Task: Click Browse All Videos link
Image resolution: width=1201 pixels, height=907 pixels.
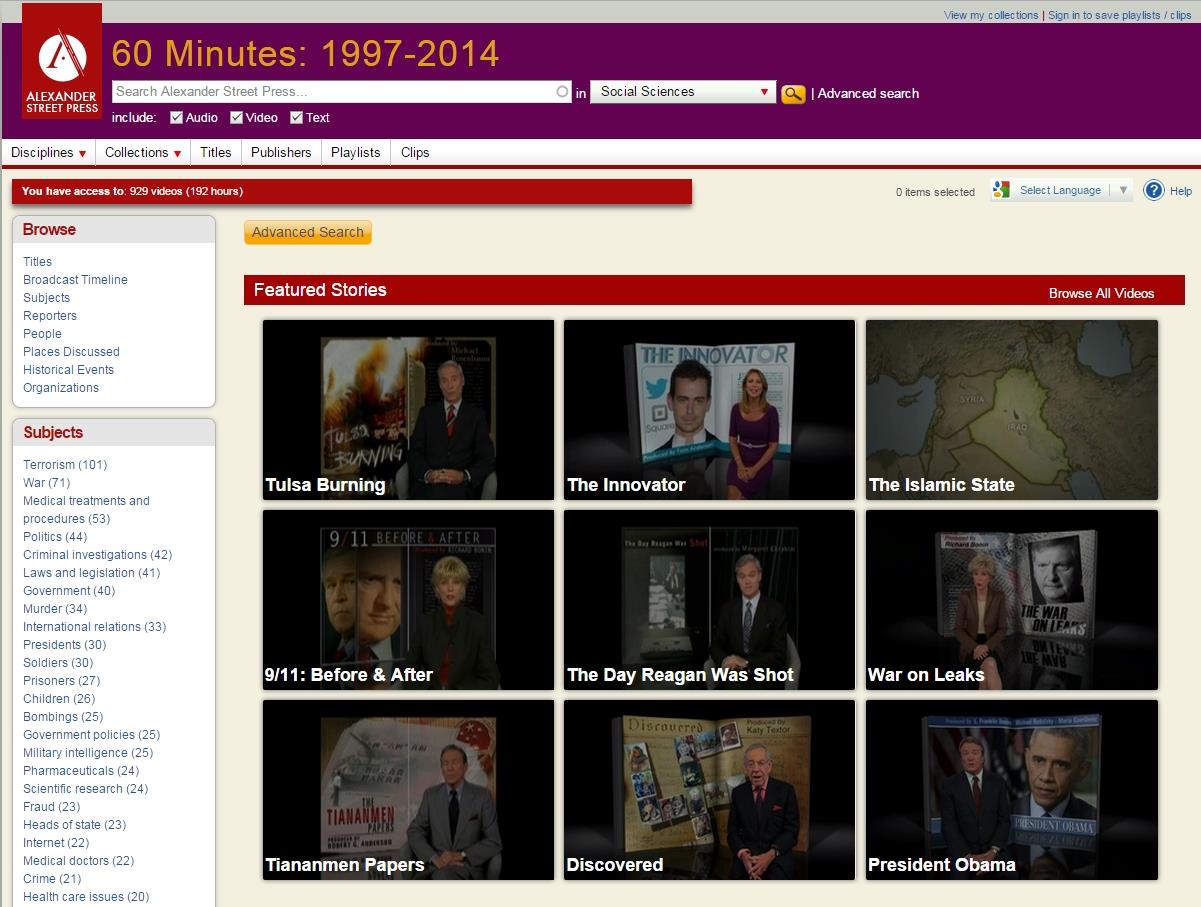Action: (x=1101, y=293)
